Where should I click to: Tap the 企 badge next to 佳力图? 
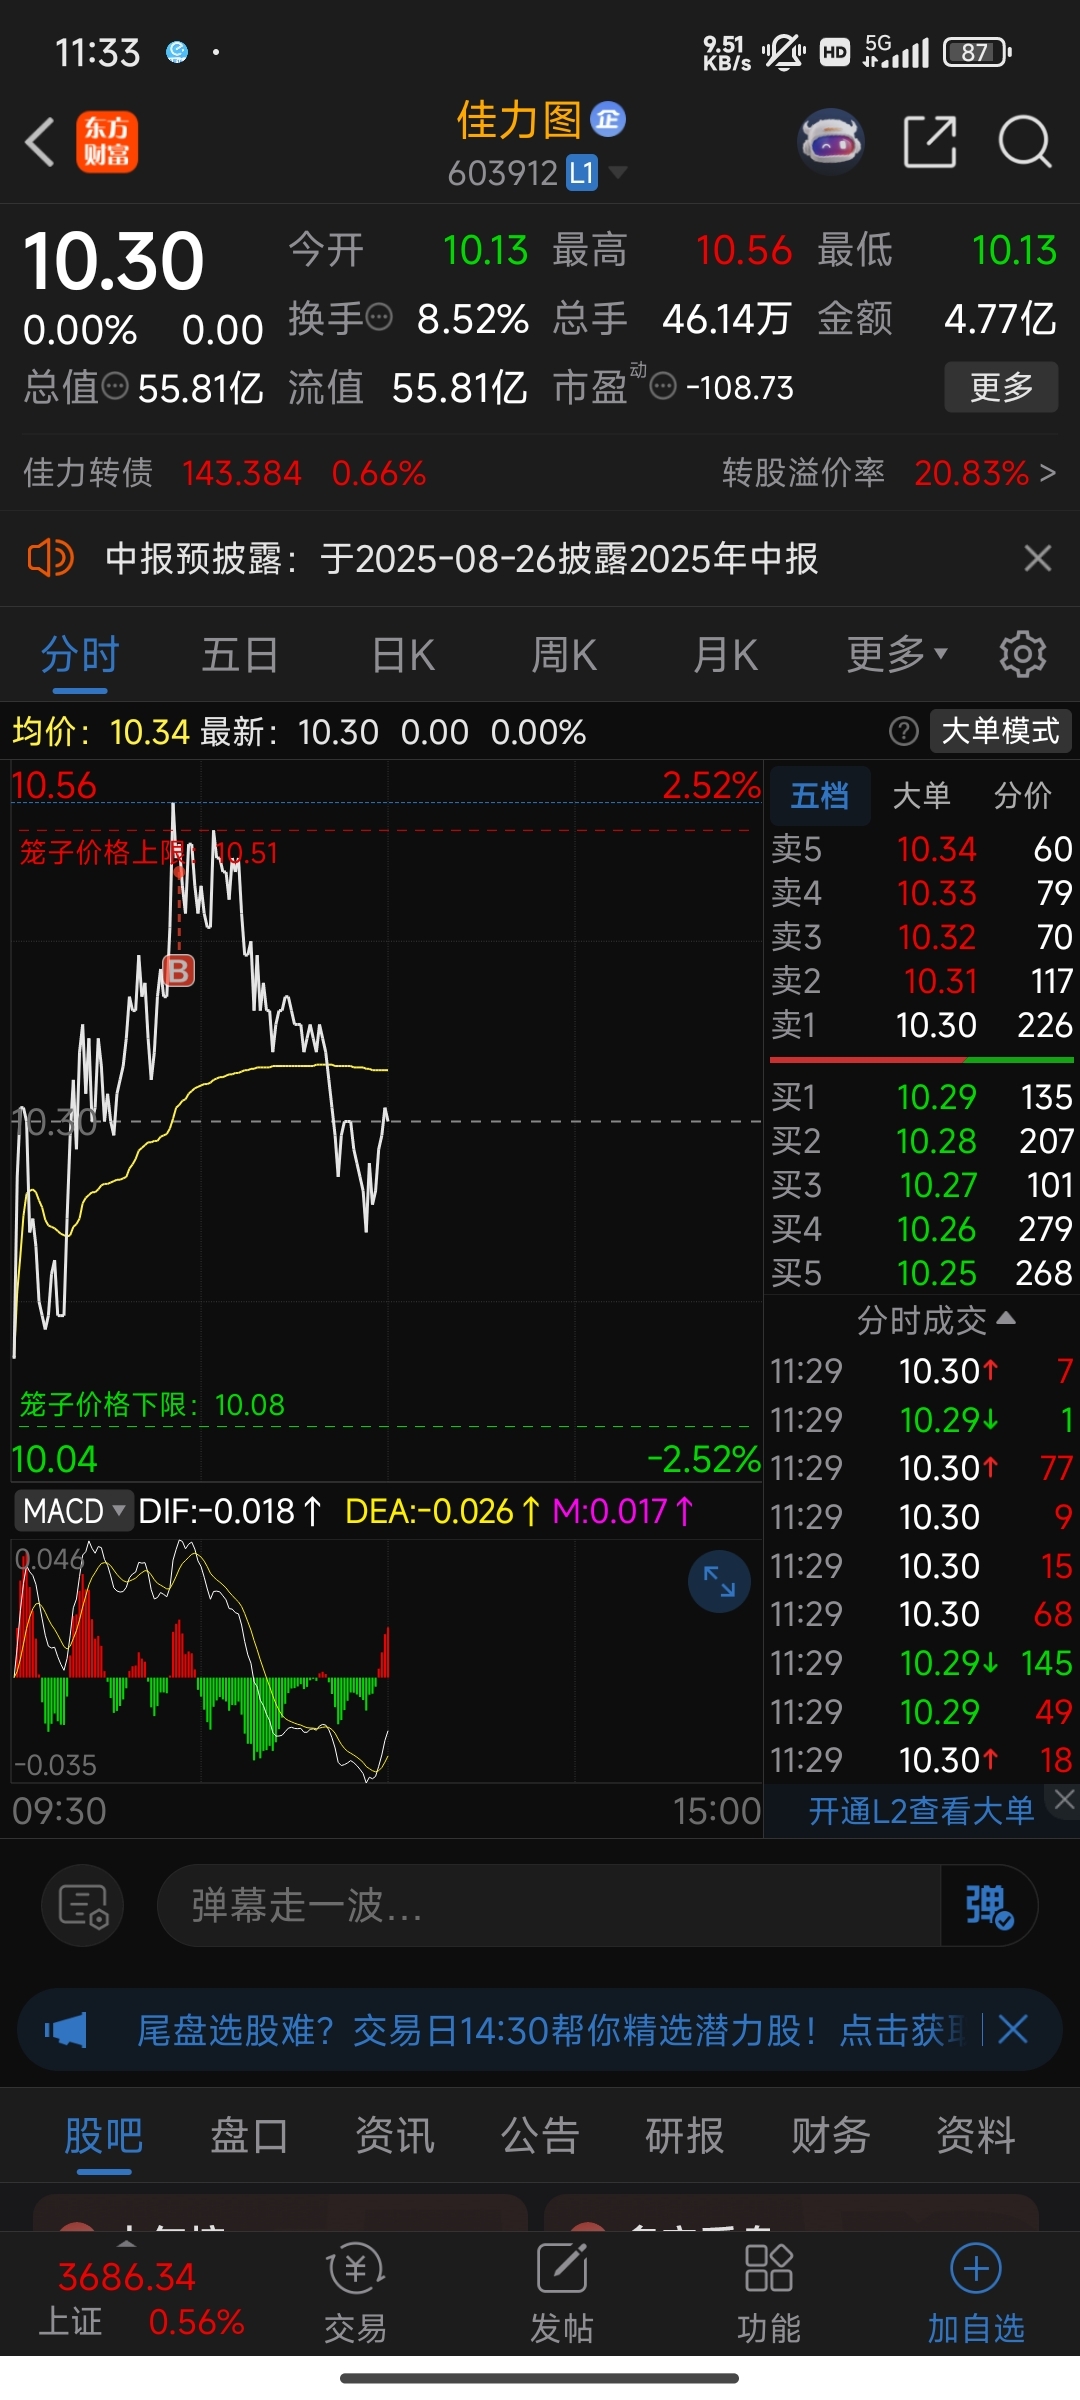point(608,120)
